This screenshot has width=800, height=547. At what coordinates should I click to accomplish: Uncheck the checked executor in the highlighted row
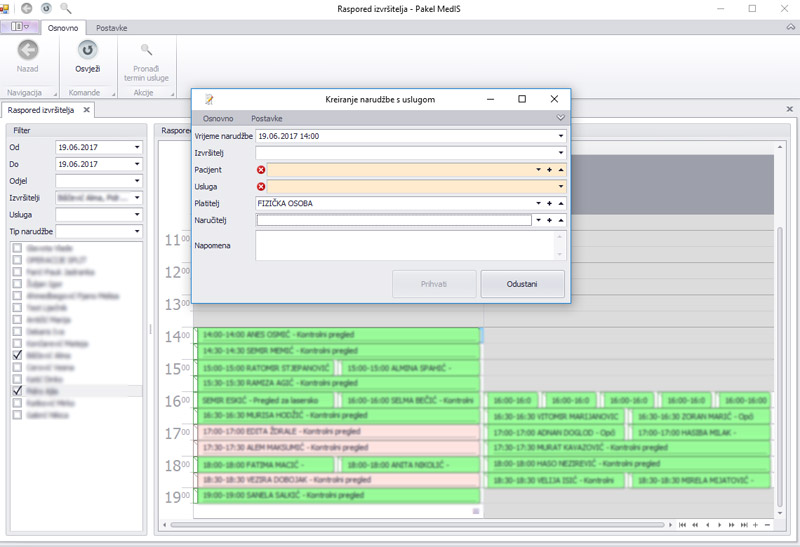click(x=17, y=391)
